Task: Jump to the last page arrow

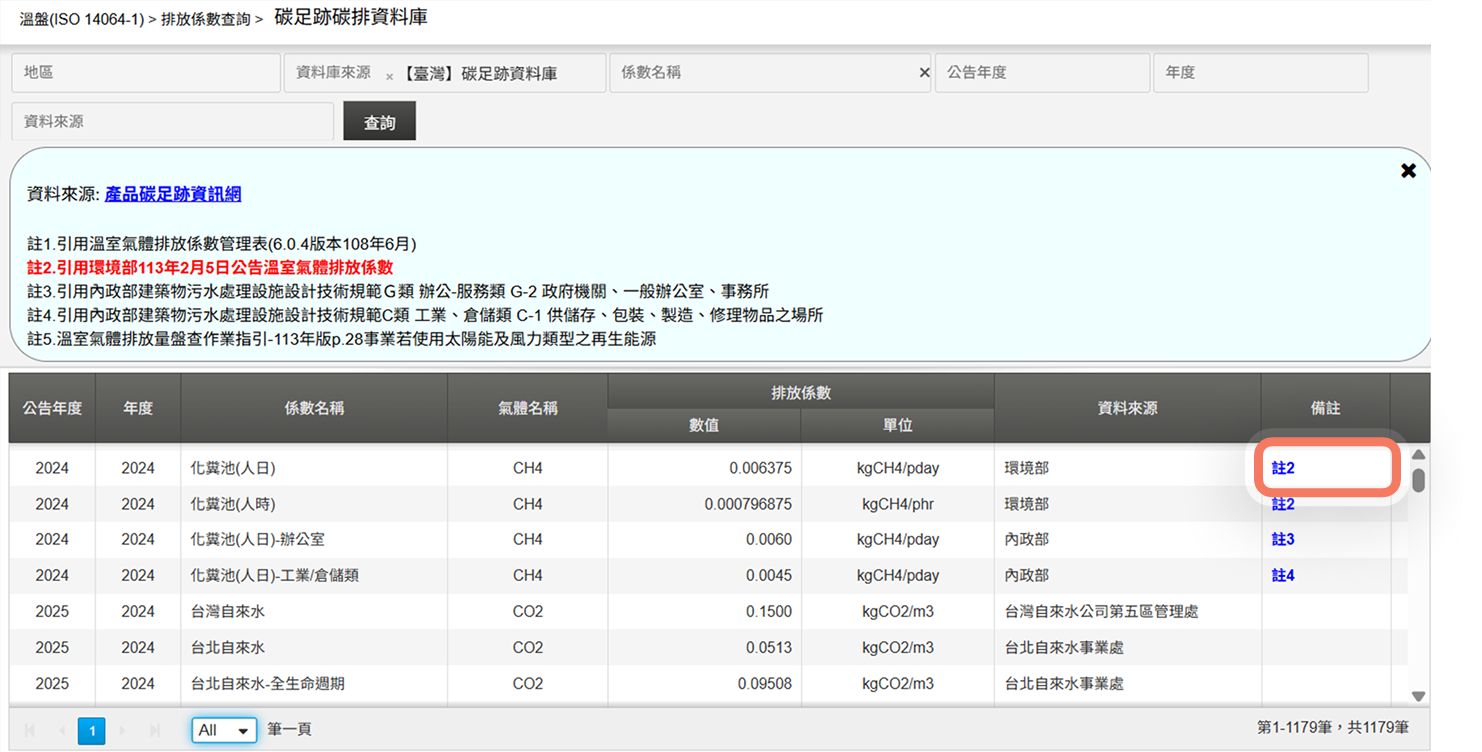Action: 153,731
